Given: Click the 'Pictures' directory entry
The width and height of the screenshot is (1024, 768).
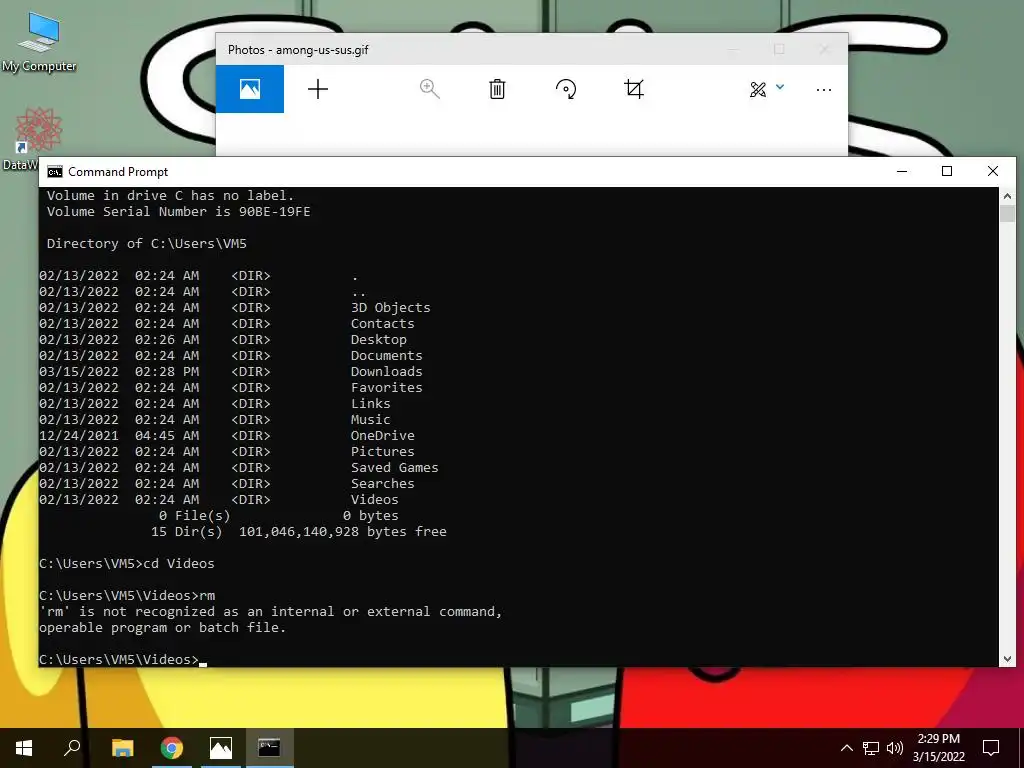Looking at the screenshot, I should pyautogui.click(x=383, y=451).
